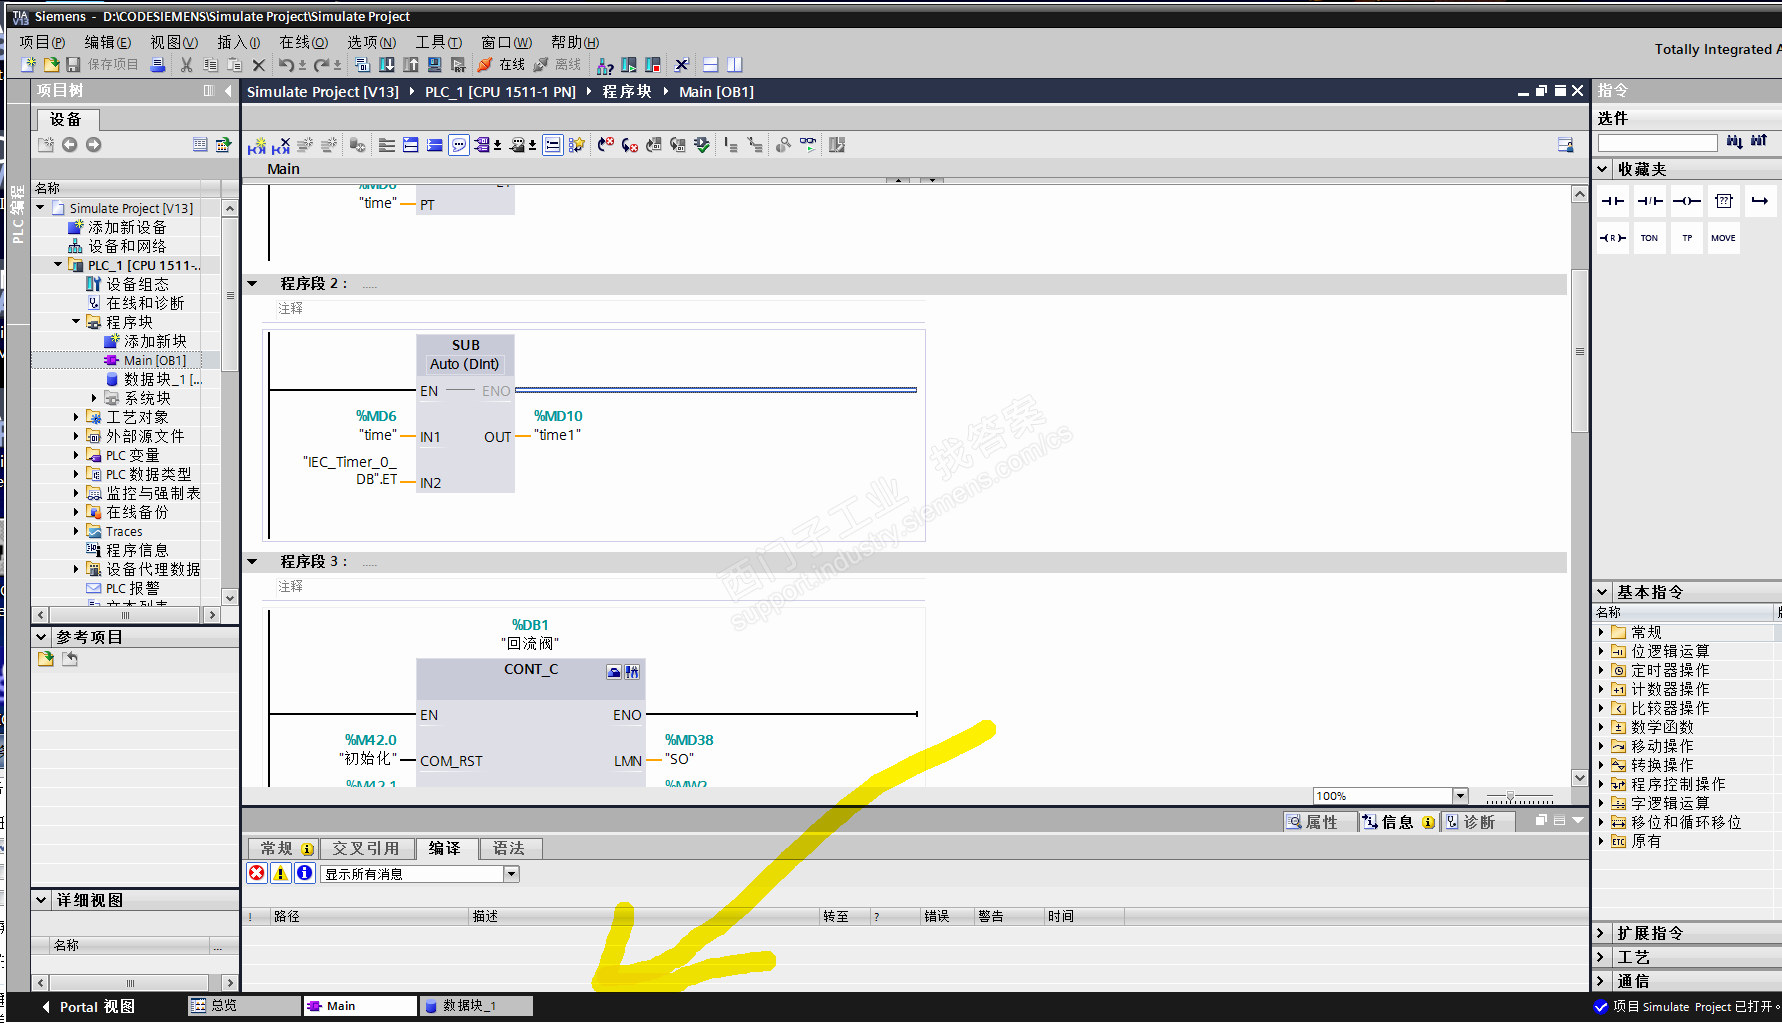
Task: Toggle network comments display in editor toolbar
Action: (x=553, y=145)
